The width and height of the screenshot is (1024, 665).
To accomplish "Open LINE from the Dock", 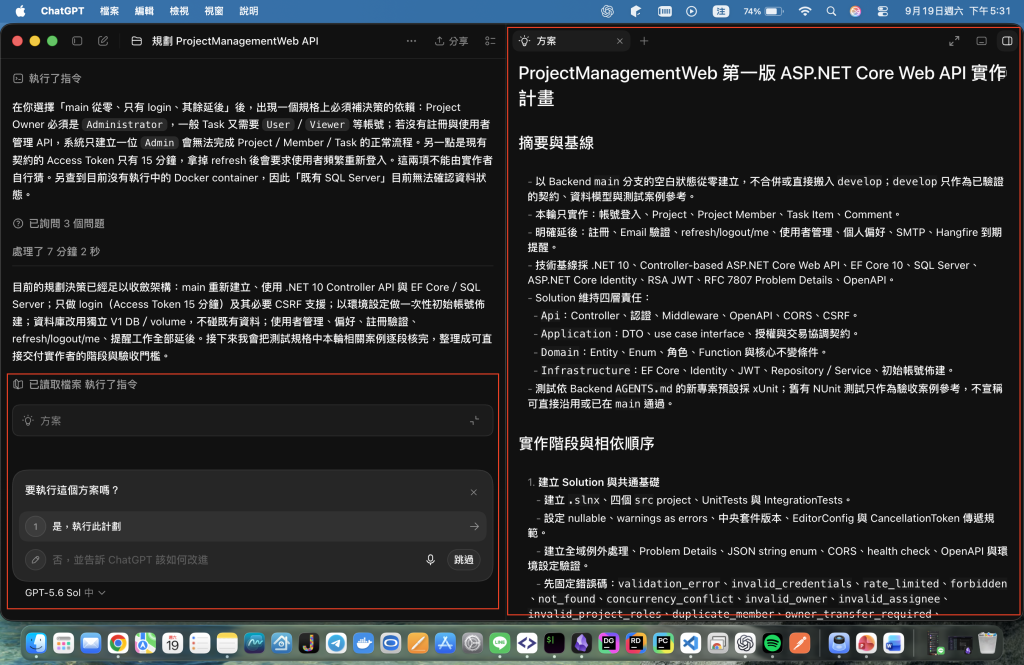I will tap(500, 643).
